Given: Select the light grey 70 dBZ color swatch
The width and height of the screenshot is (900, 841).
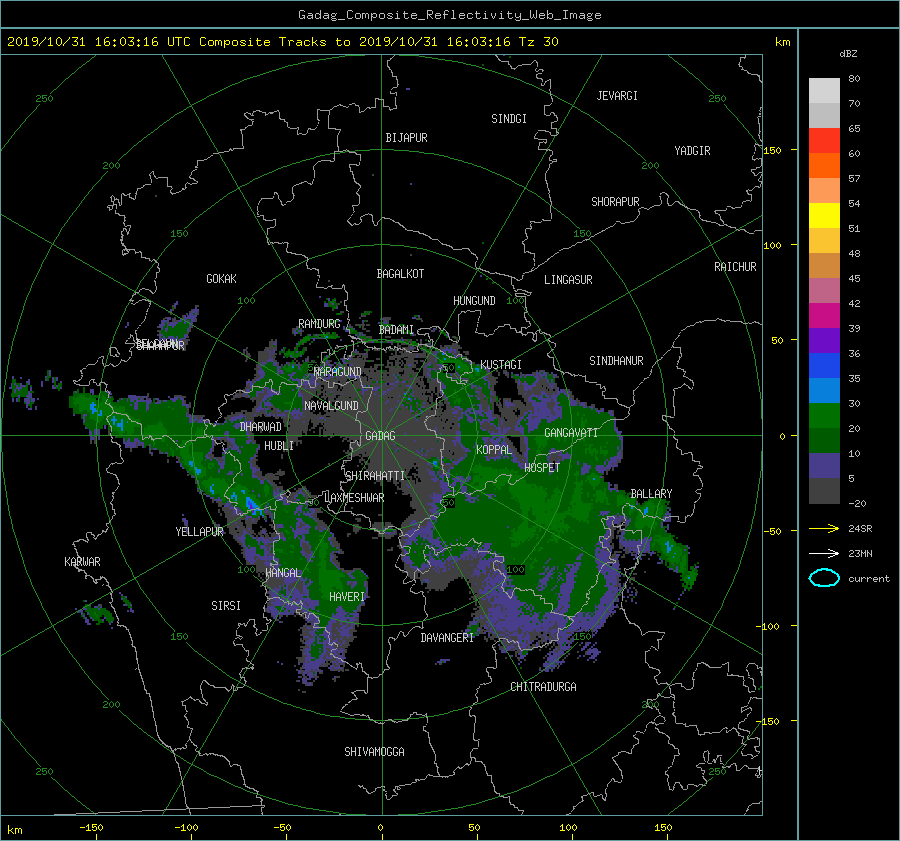Looking at the screenshot, I should click(x=824, y=115).
